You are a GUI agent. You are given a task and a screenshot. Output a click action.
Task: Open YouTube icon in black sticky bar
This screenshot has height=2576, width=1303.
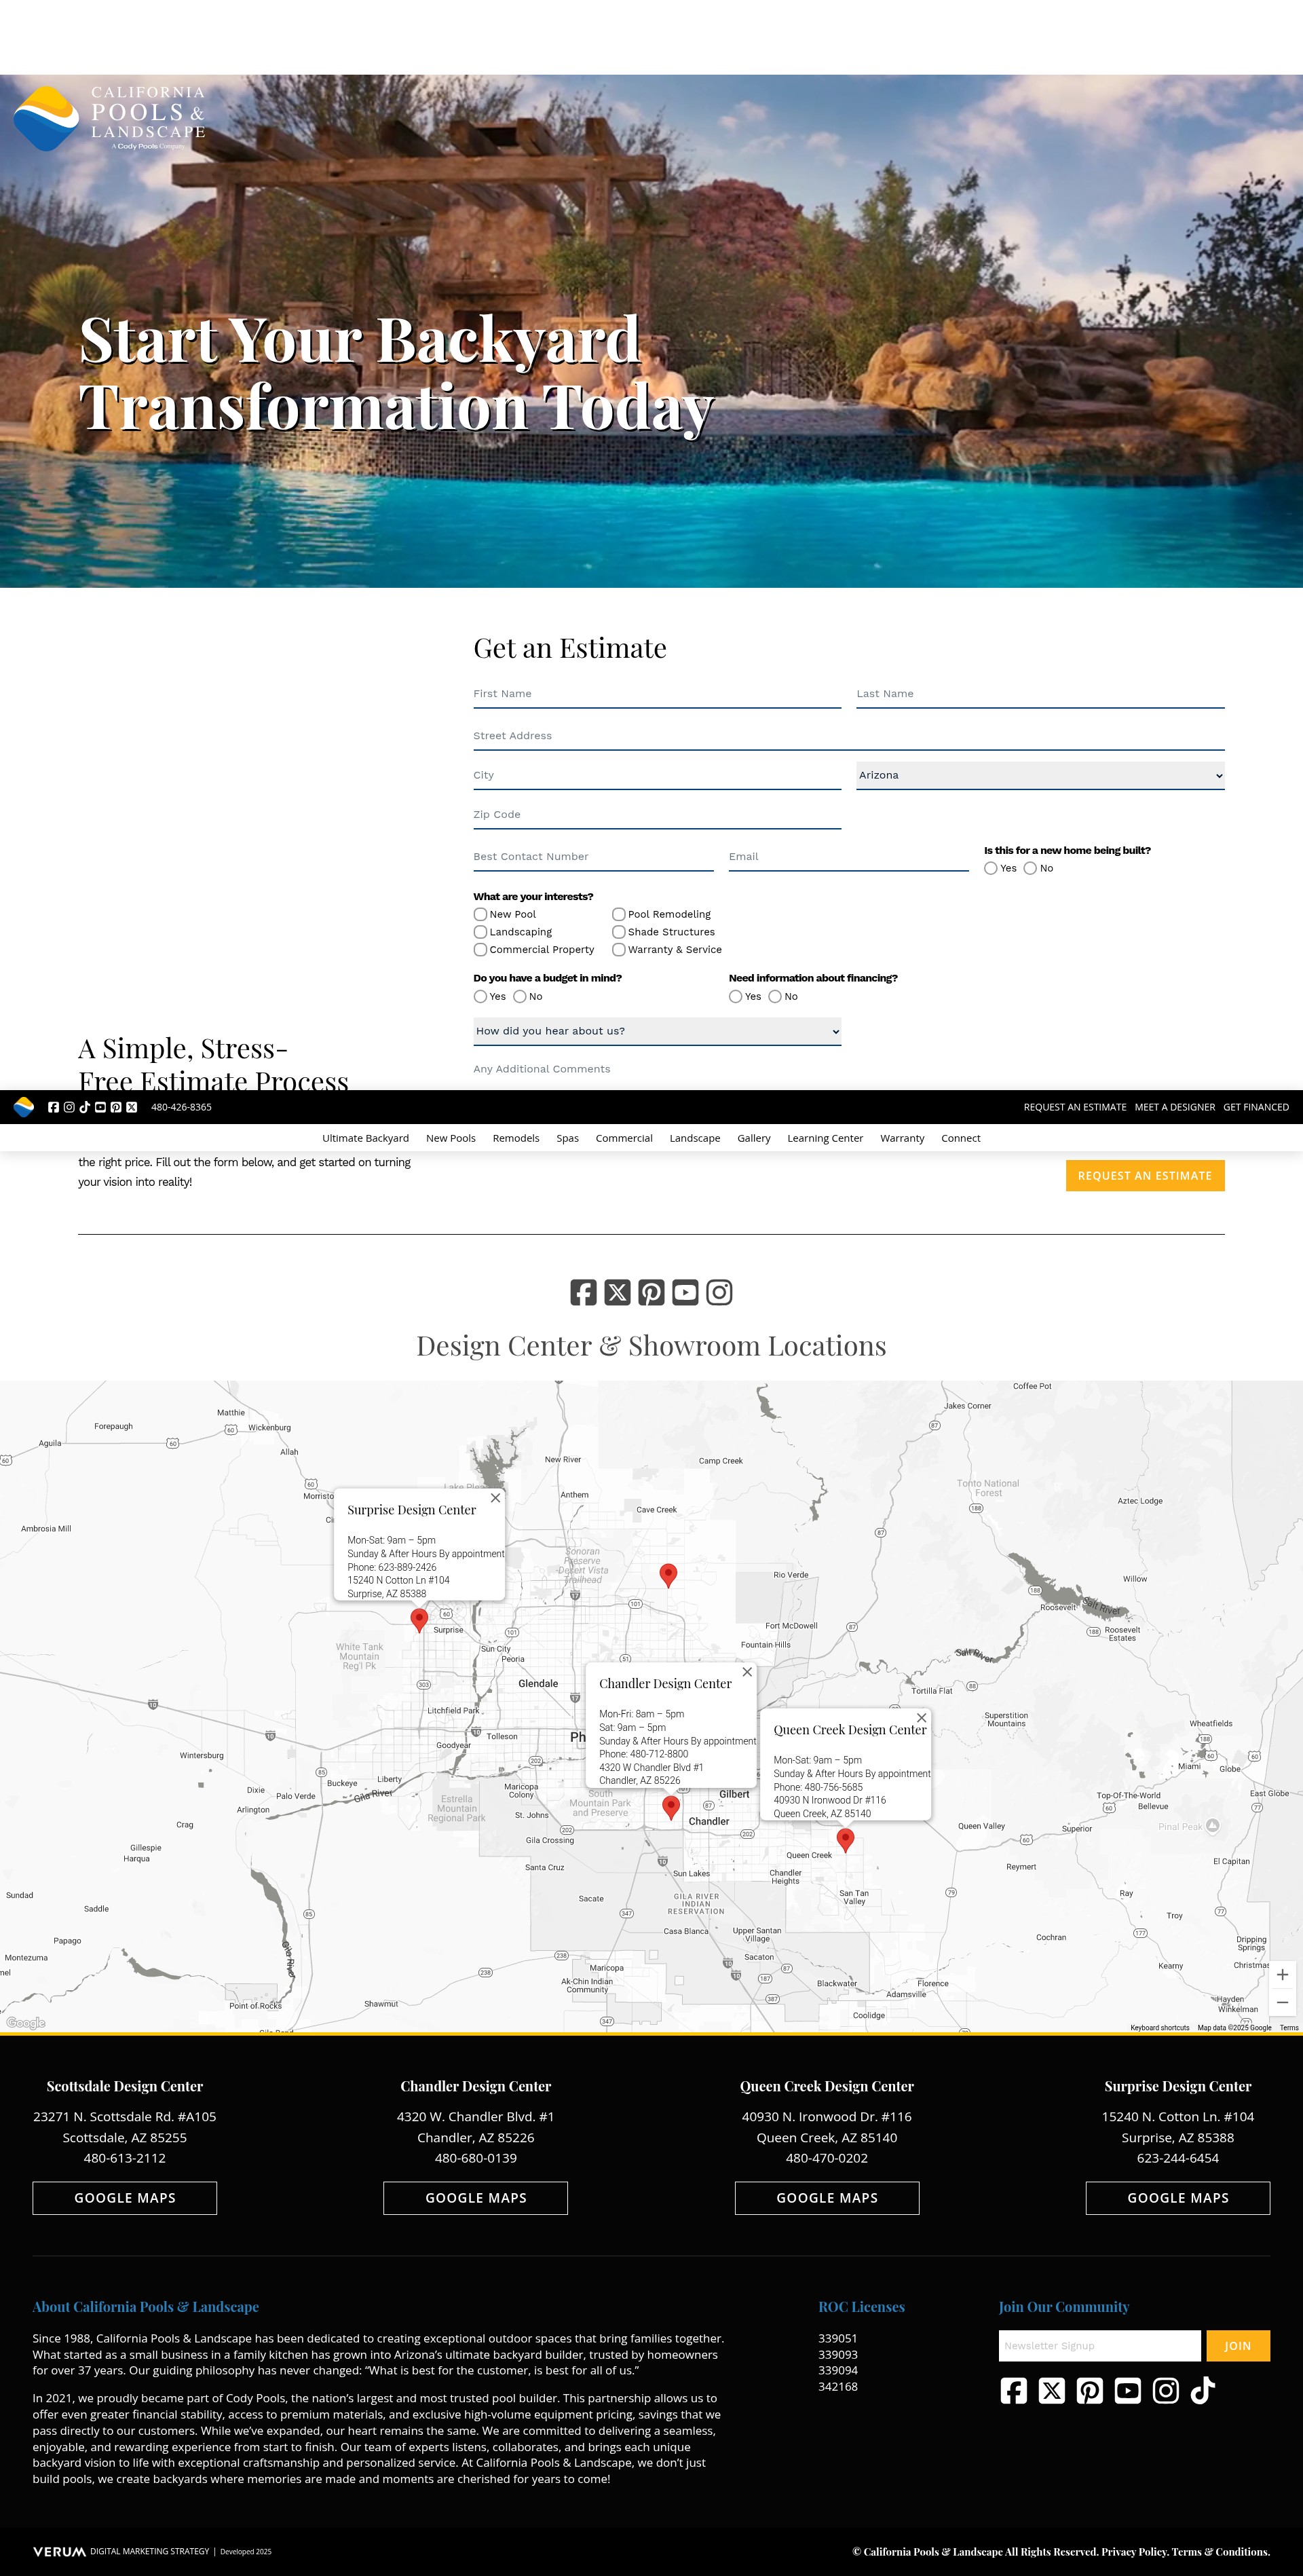click(100, 1107)
